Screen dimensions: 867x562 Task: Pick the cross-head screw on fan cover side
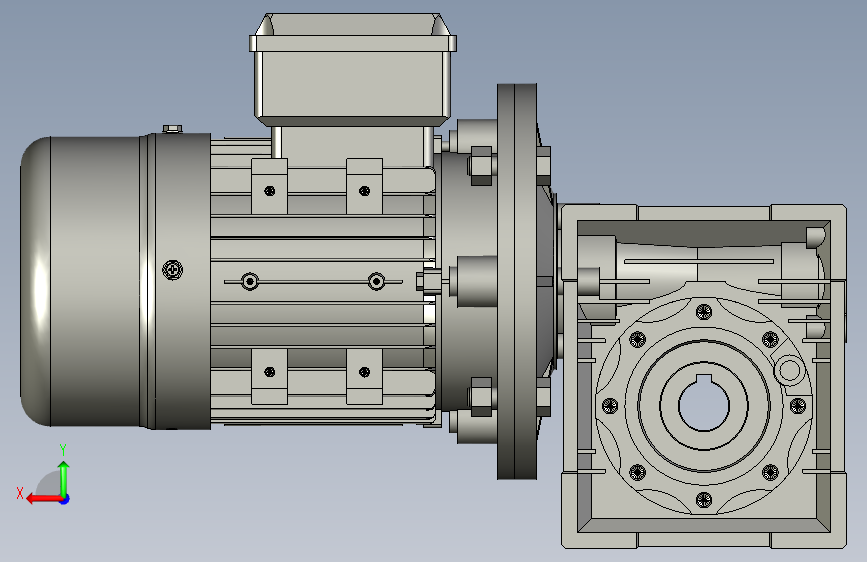[173, 270]
